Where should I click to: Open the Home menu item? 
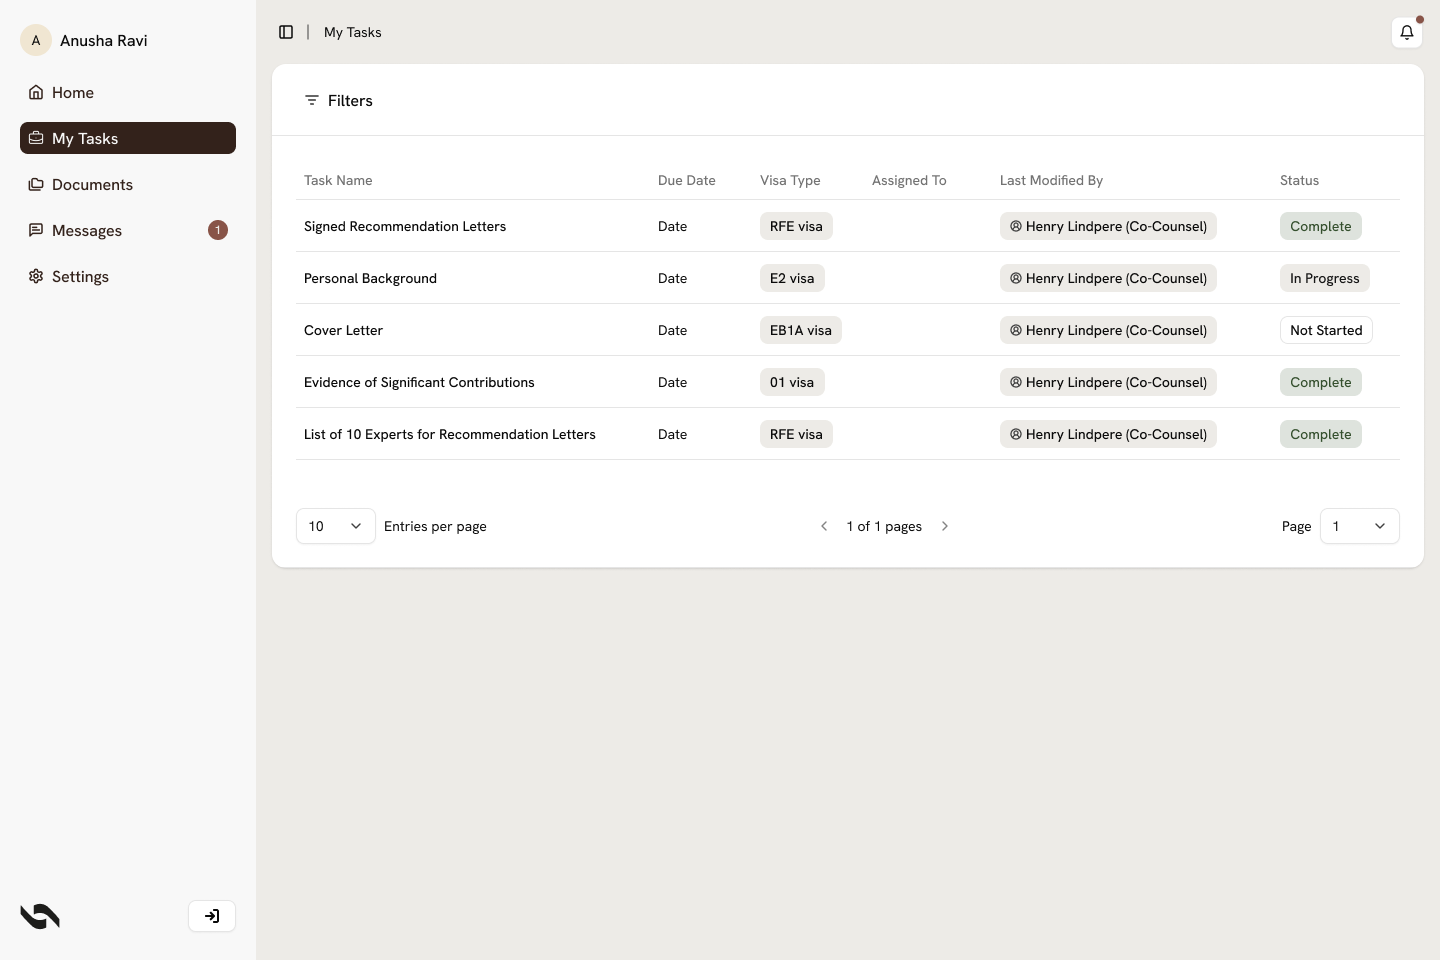(x=128, y=92)
